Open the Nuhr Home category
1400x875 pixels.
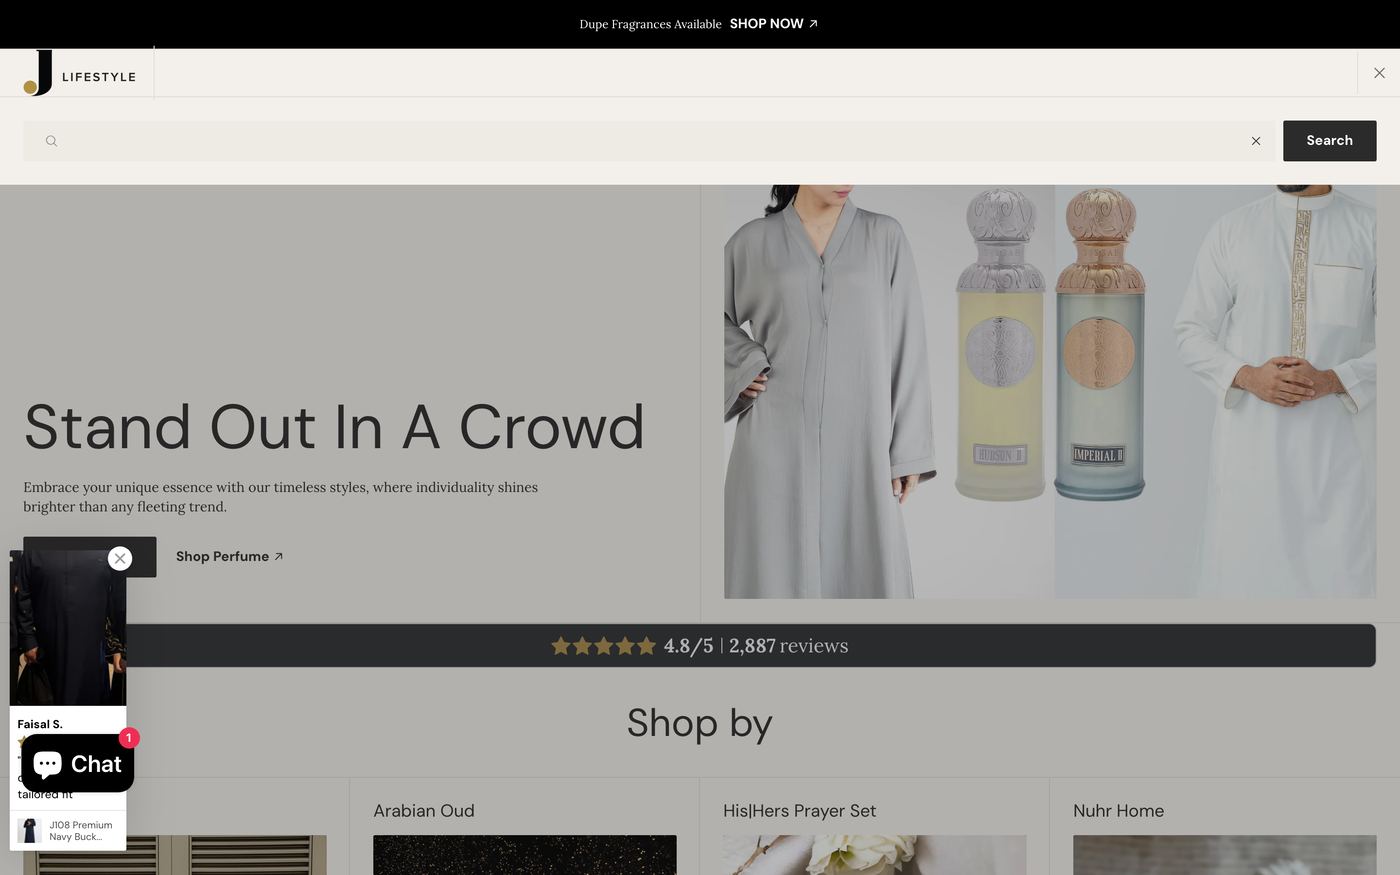tap(1118, 811)
